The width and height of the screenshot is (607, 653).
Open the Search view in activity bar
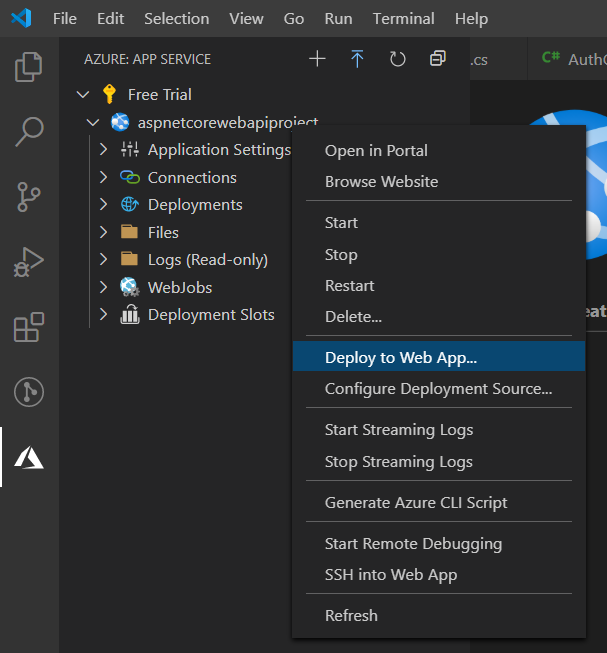click(29, 131)
